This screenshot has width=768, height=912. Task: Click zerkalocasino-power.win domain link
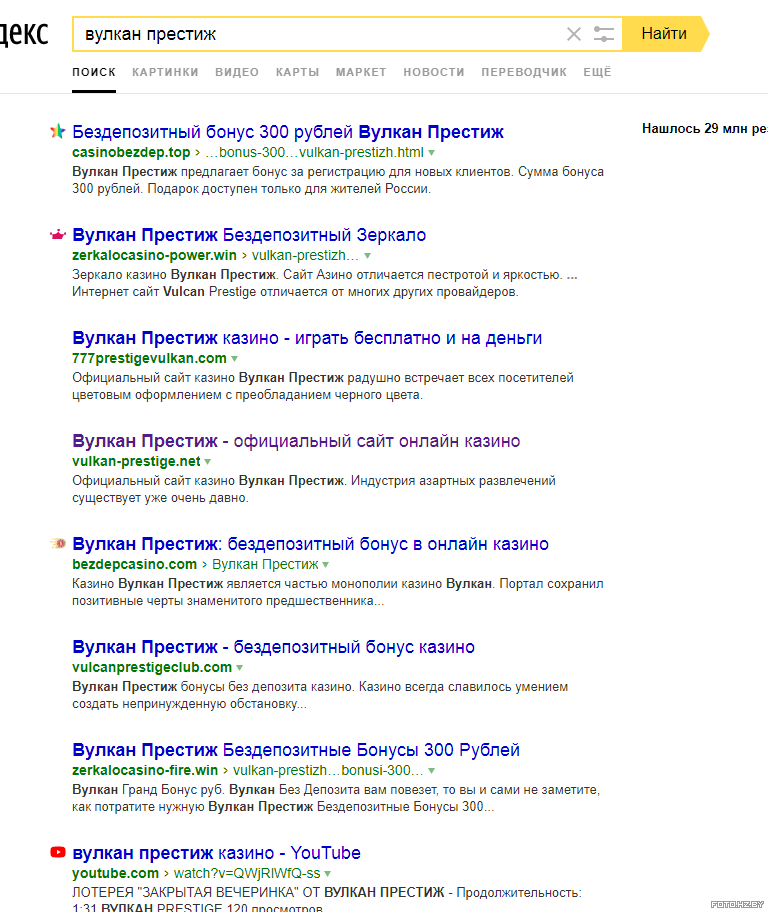[154, 255]
